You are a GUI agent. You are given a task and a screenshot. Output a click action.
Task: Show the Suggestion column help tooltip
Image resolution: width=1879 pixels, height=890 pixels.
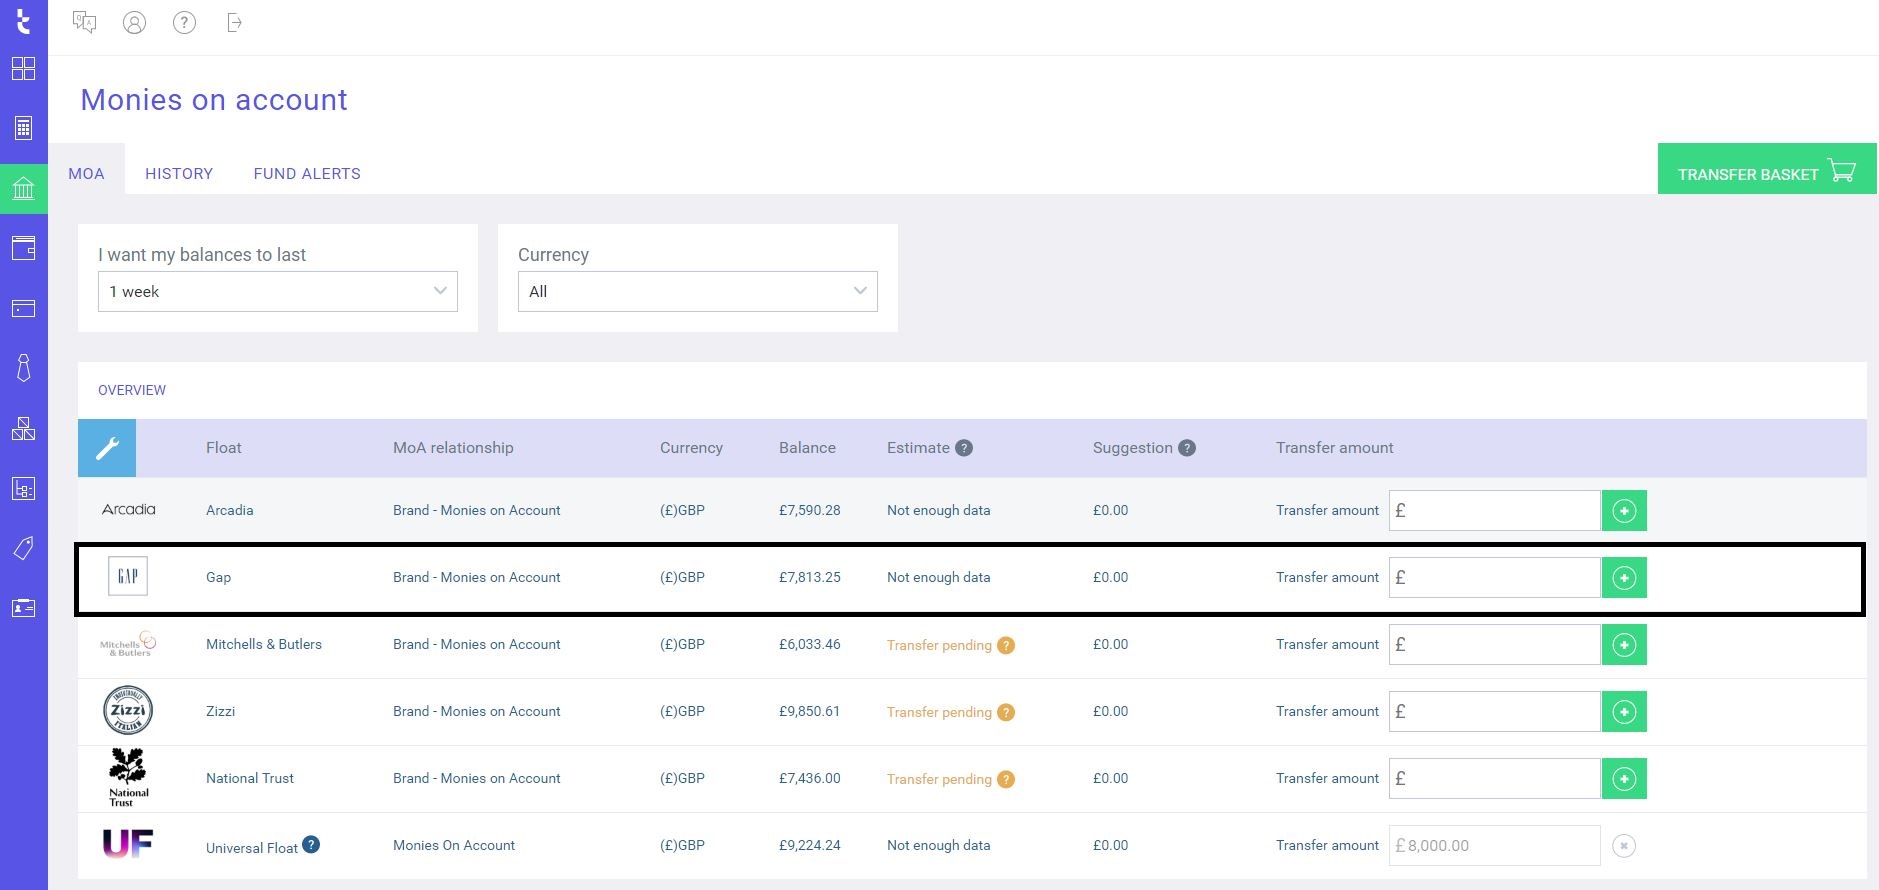click(1187, 448)
